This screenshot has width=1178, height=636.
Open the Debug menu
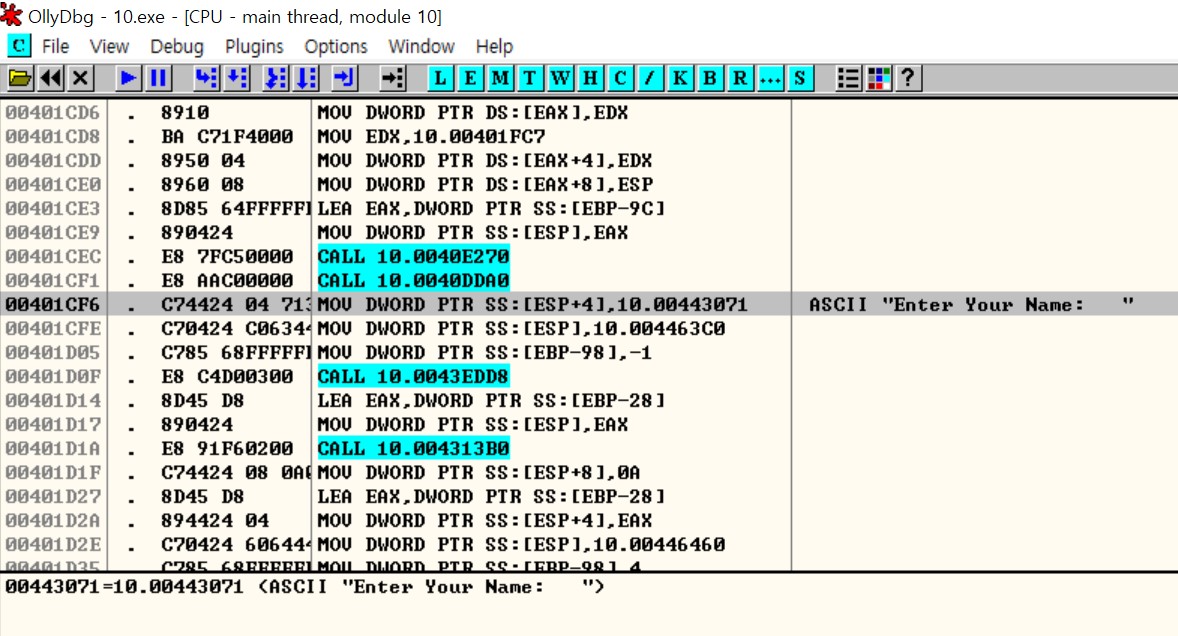[177, 47]
